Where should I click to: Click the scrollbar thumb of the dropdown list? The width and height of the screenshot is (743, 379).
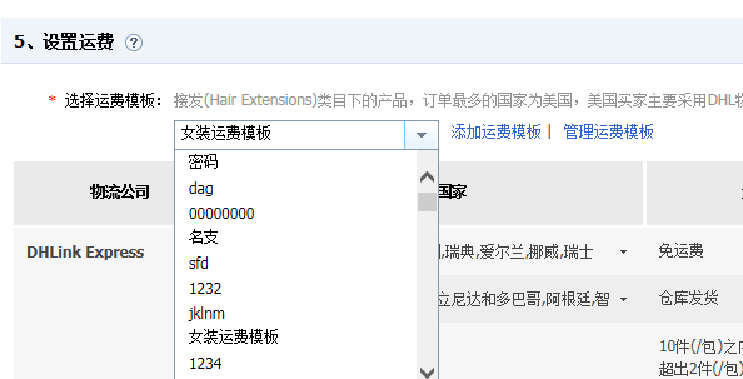[427, 202]
